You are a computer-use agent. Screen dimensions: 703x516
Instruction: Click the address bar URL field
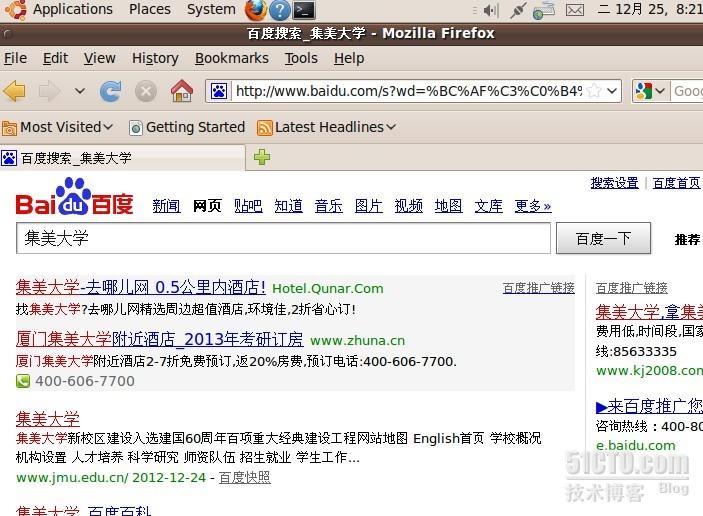[408, 91]
